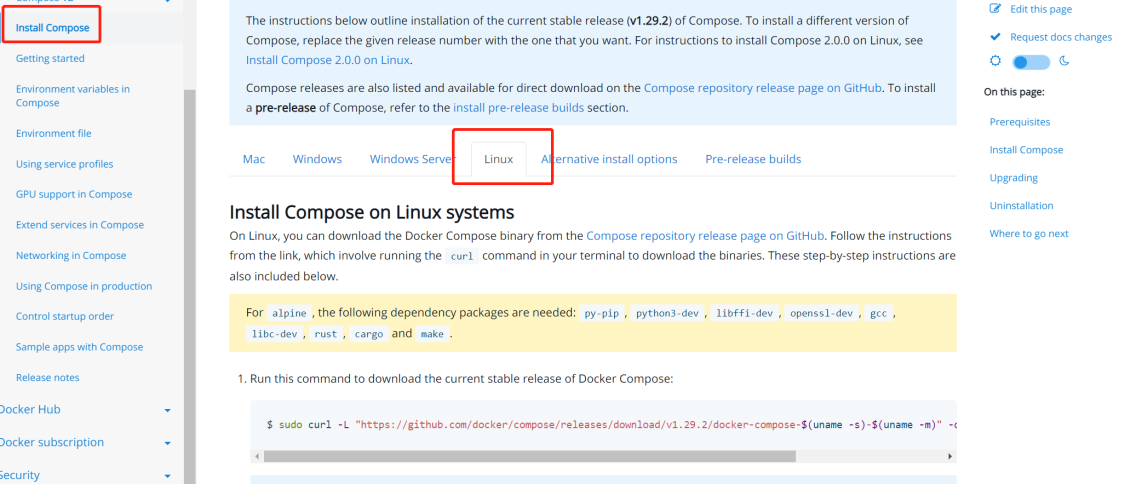Expand the Security sidebar section
The height and width of the screenshot is (484, 1125).
[167, 475]
